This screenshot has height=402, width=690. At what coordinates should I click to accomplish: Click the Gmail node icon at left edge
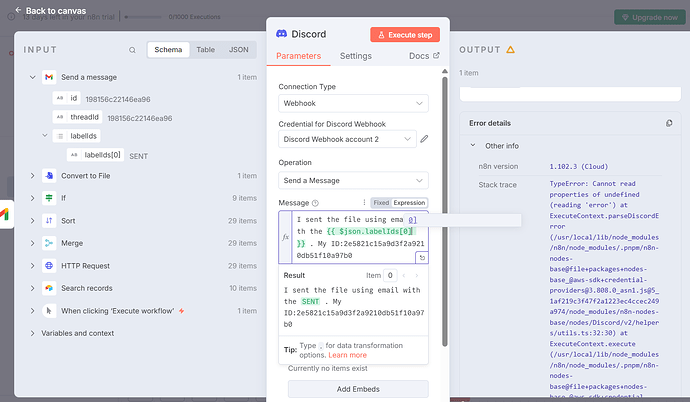tap(5, 215)
